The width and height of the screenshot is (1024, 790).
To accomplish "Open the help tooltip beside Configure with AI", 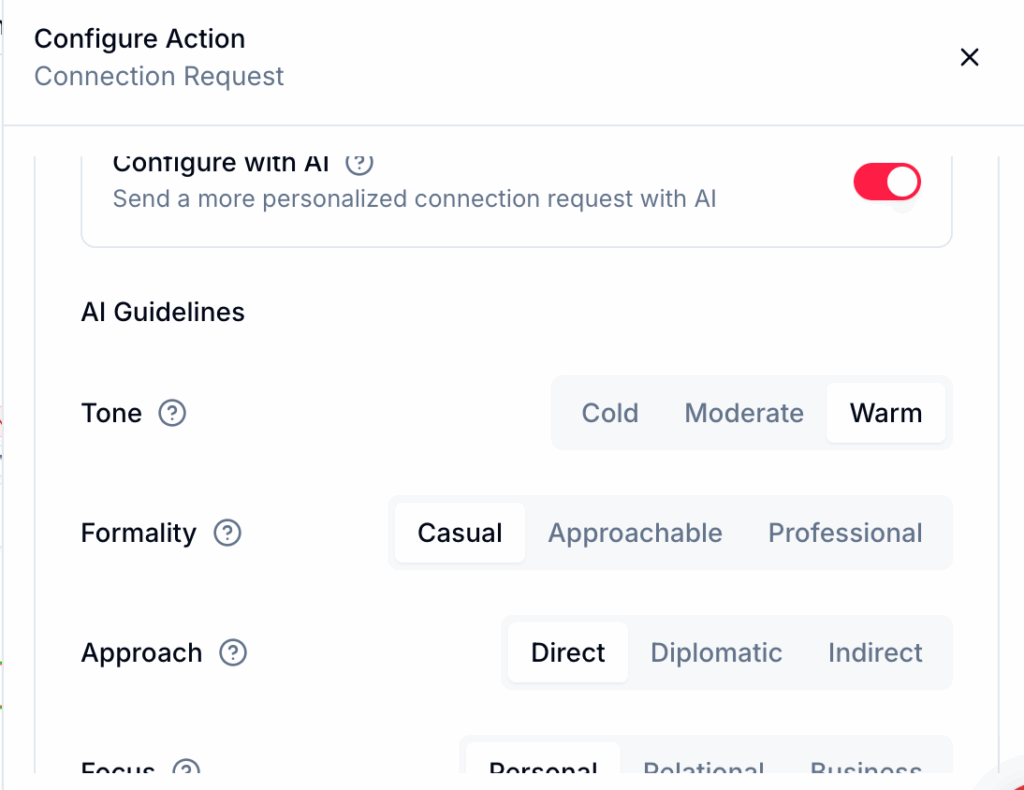I will 359,163.
